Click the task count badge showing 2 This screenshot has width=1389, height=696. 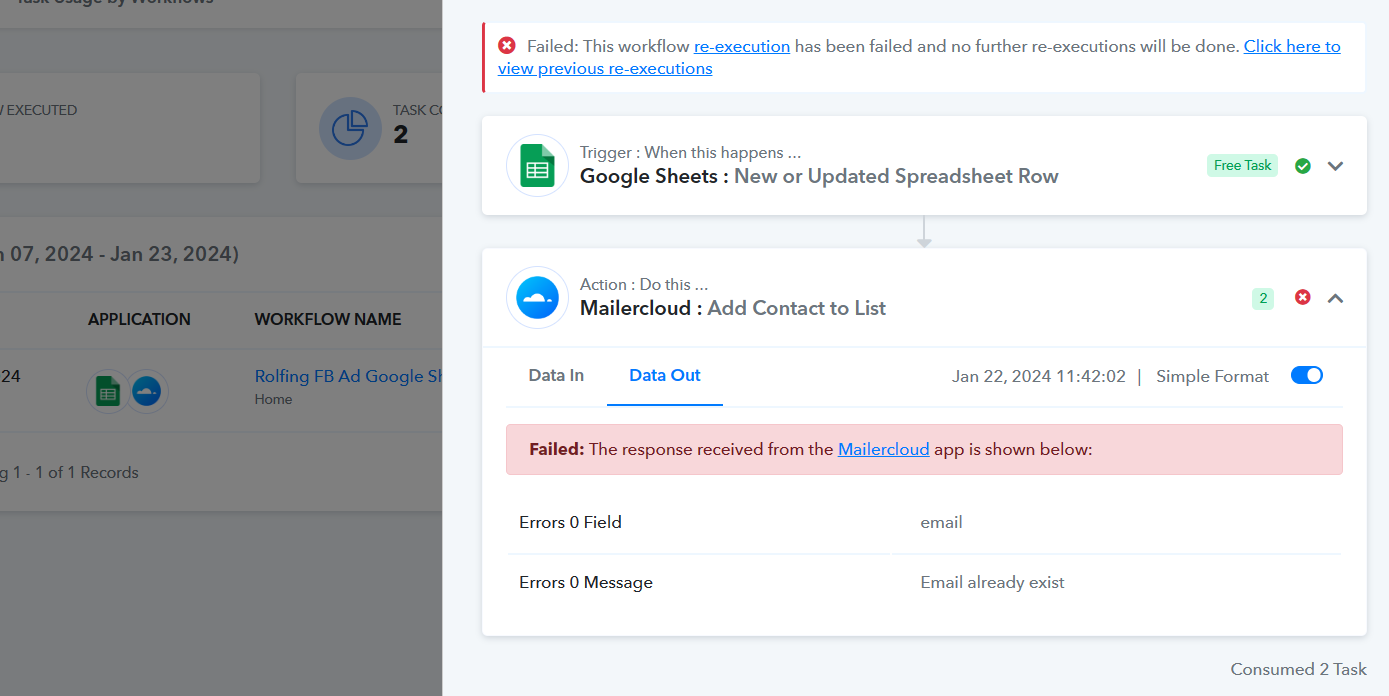click(x=1263, y=298)
